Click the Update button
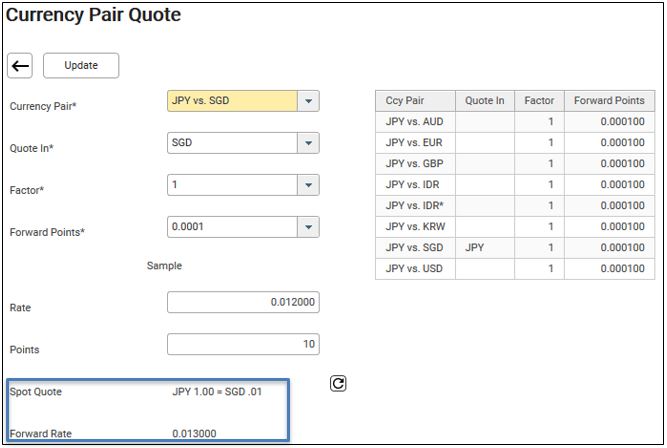Viewport: 667px width, 448px height. point(81,66)
